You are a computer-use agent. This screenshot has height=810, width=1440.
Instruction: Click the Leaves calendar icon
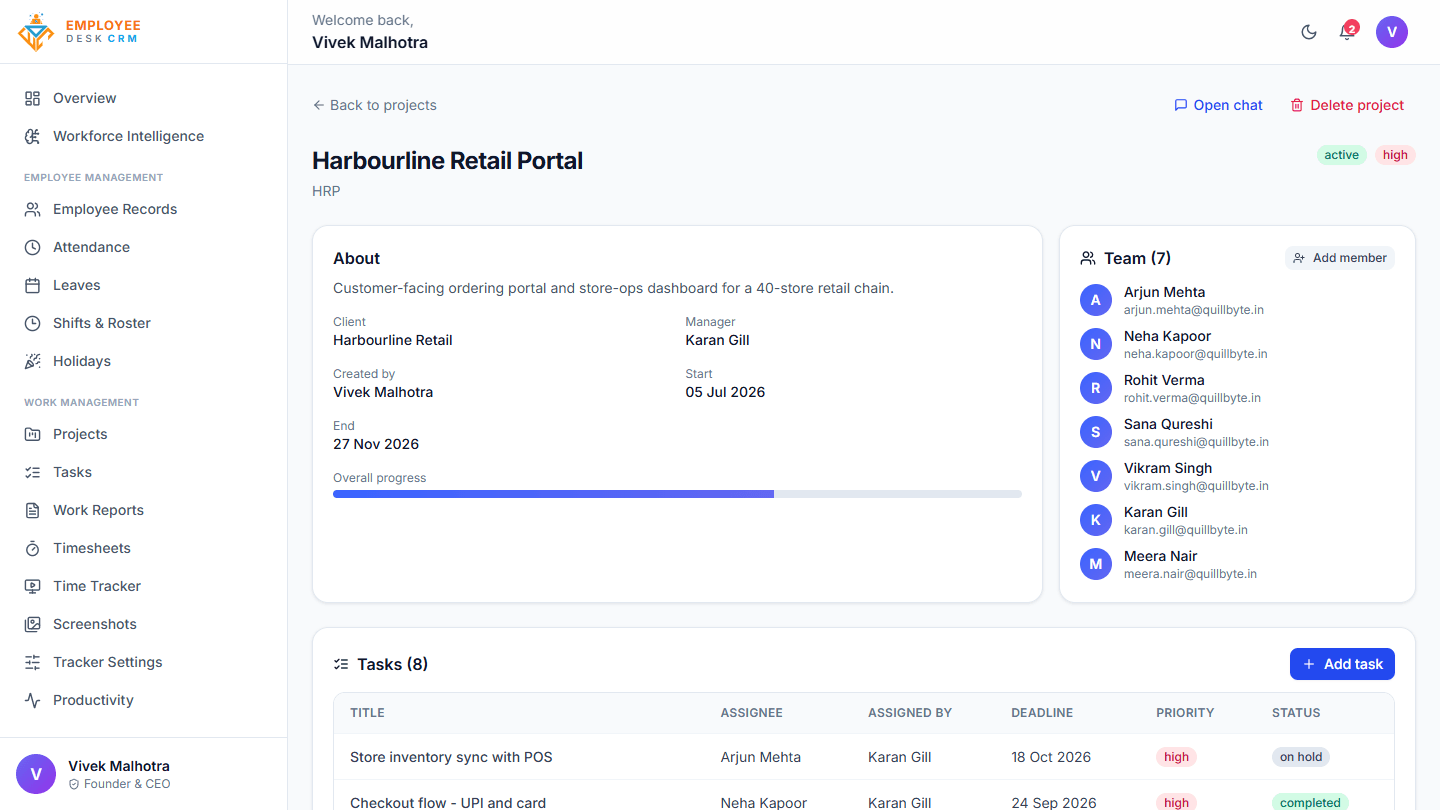(33, 285)
